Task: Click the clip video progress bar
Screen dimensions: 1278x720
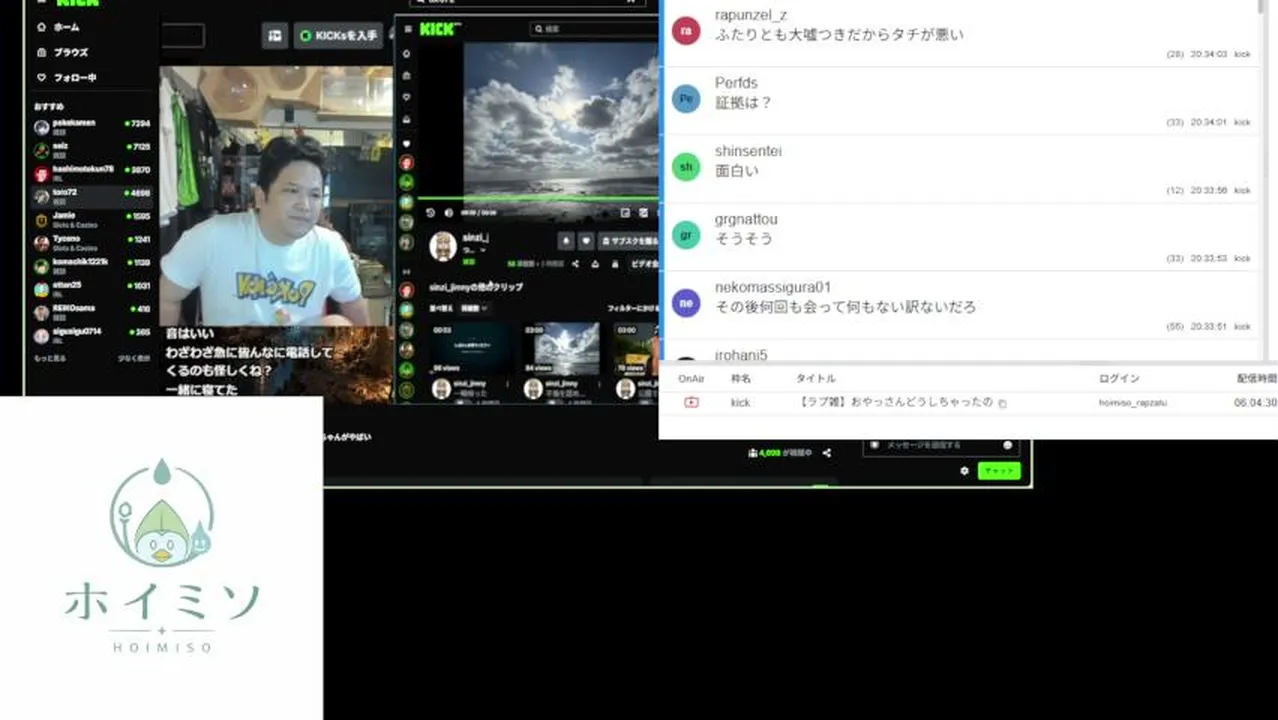Action: click(x=538, y=198)
